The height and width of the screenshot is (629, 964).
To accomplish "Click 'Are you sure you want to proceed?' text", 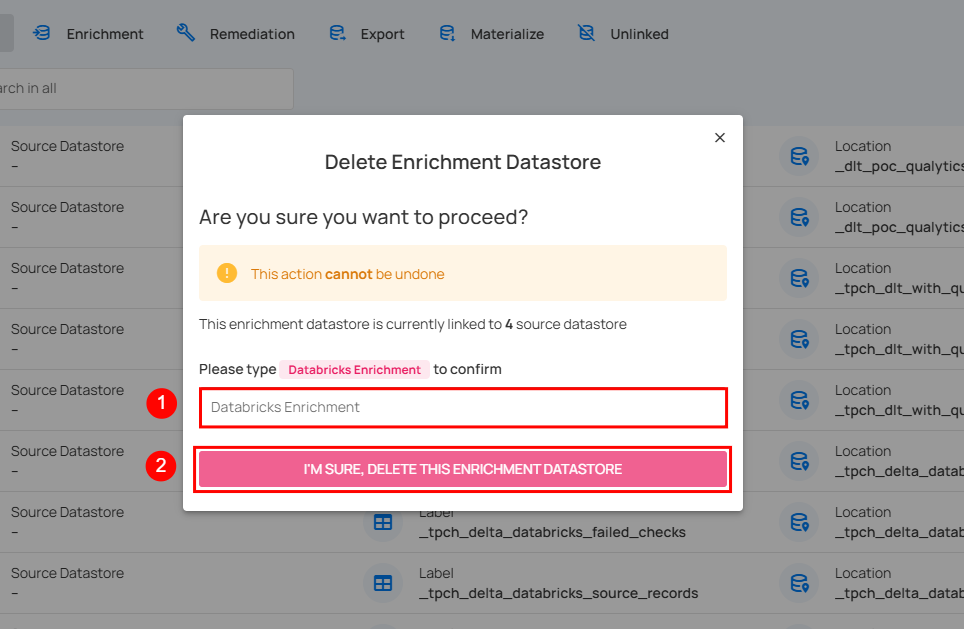I will (363, 217).
